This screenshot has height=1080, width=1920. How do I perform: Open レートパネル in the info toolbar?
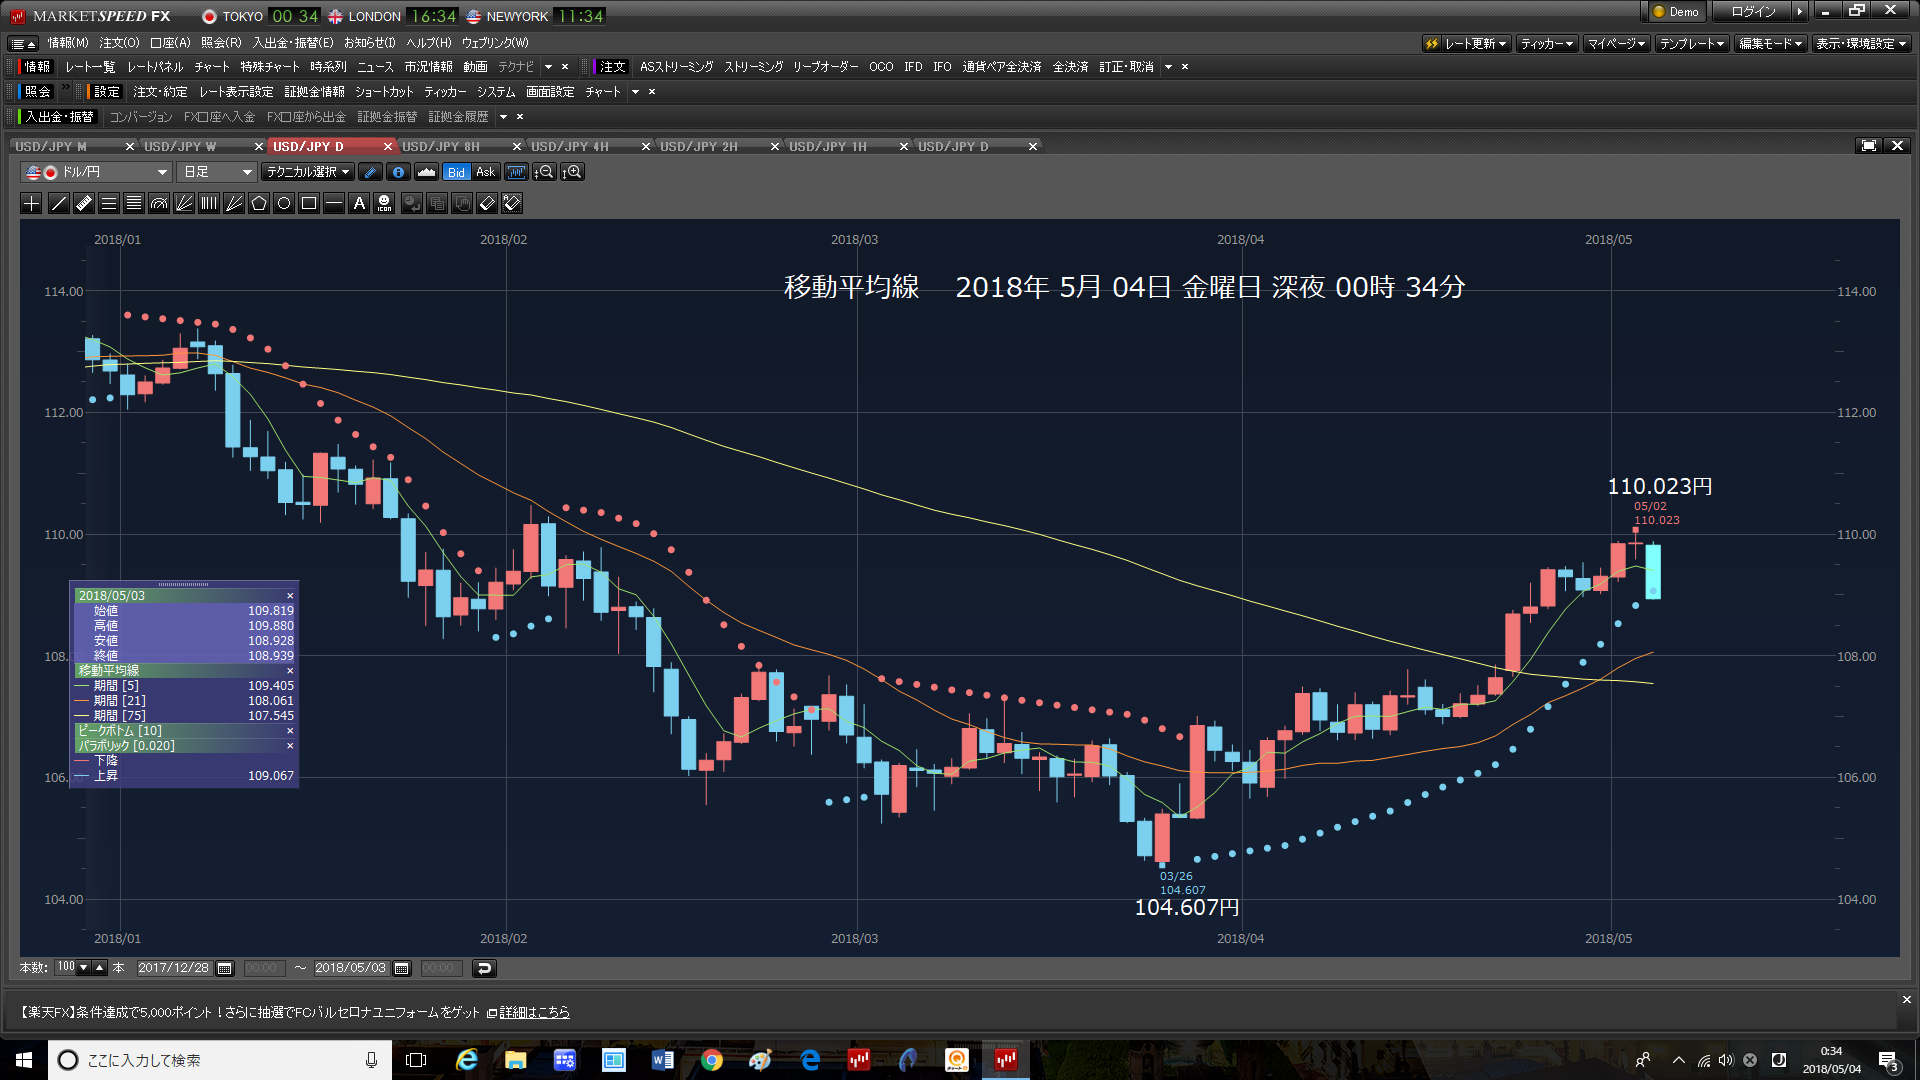(x=155, y=67)
